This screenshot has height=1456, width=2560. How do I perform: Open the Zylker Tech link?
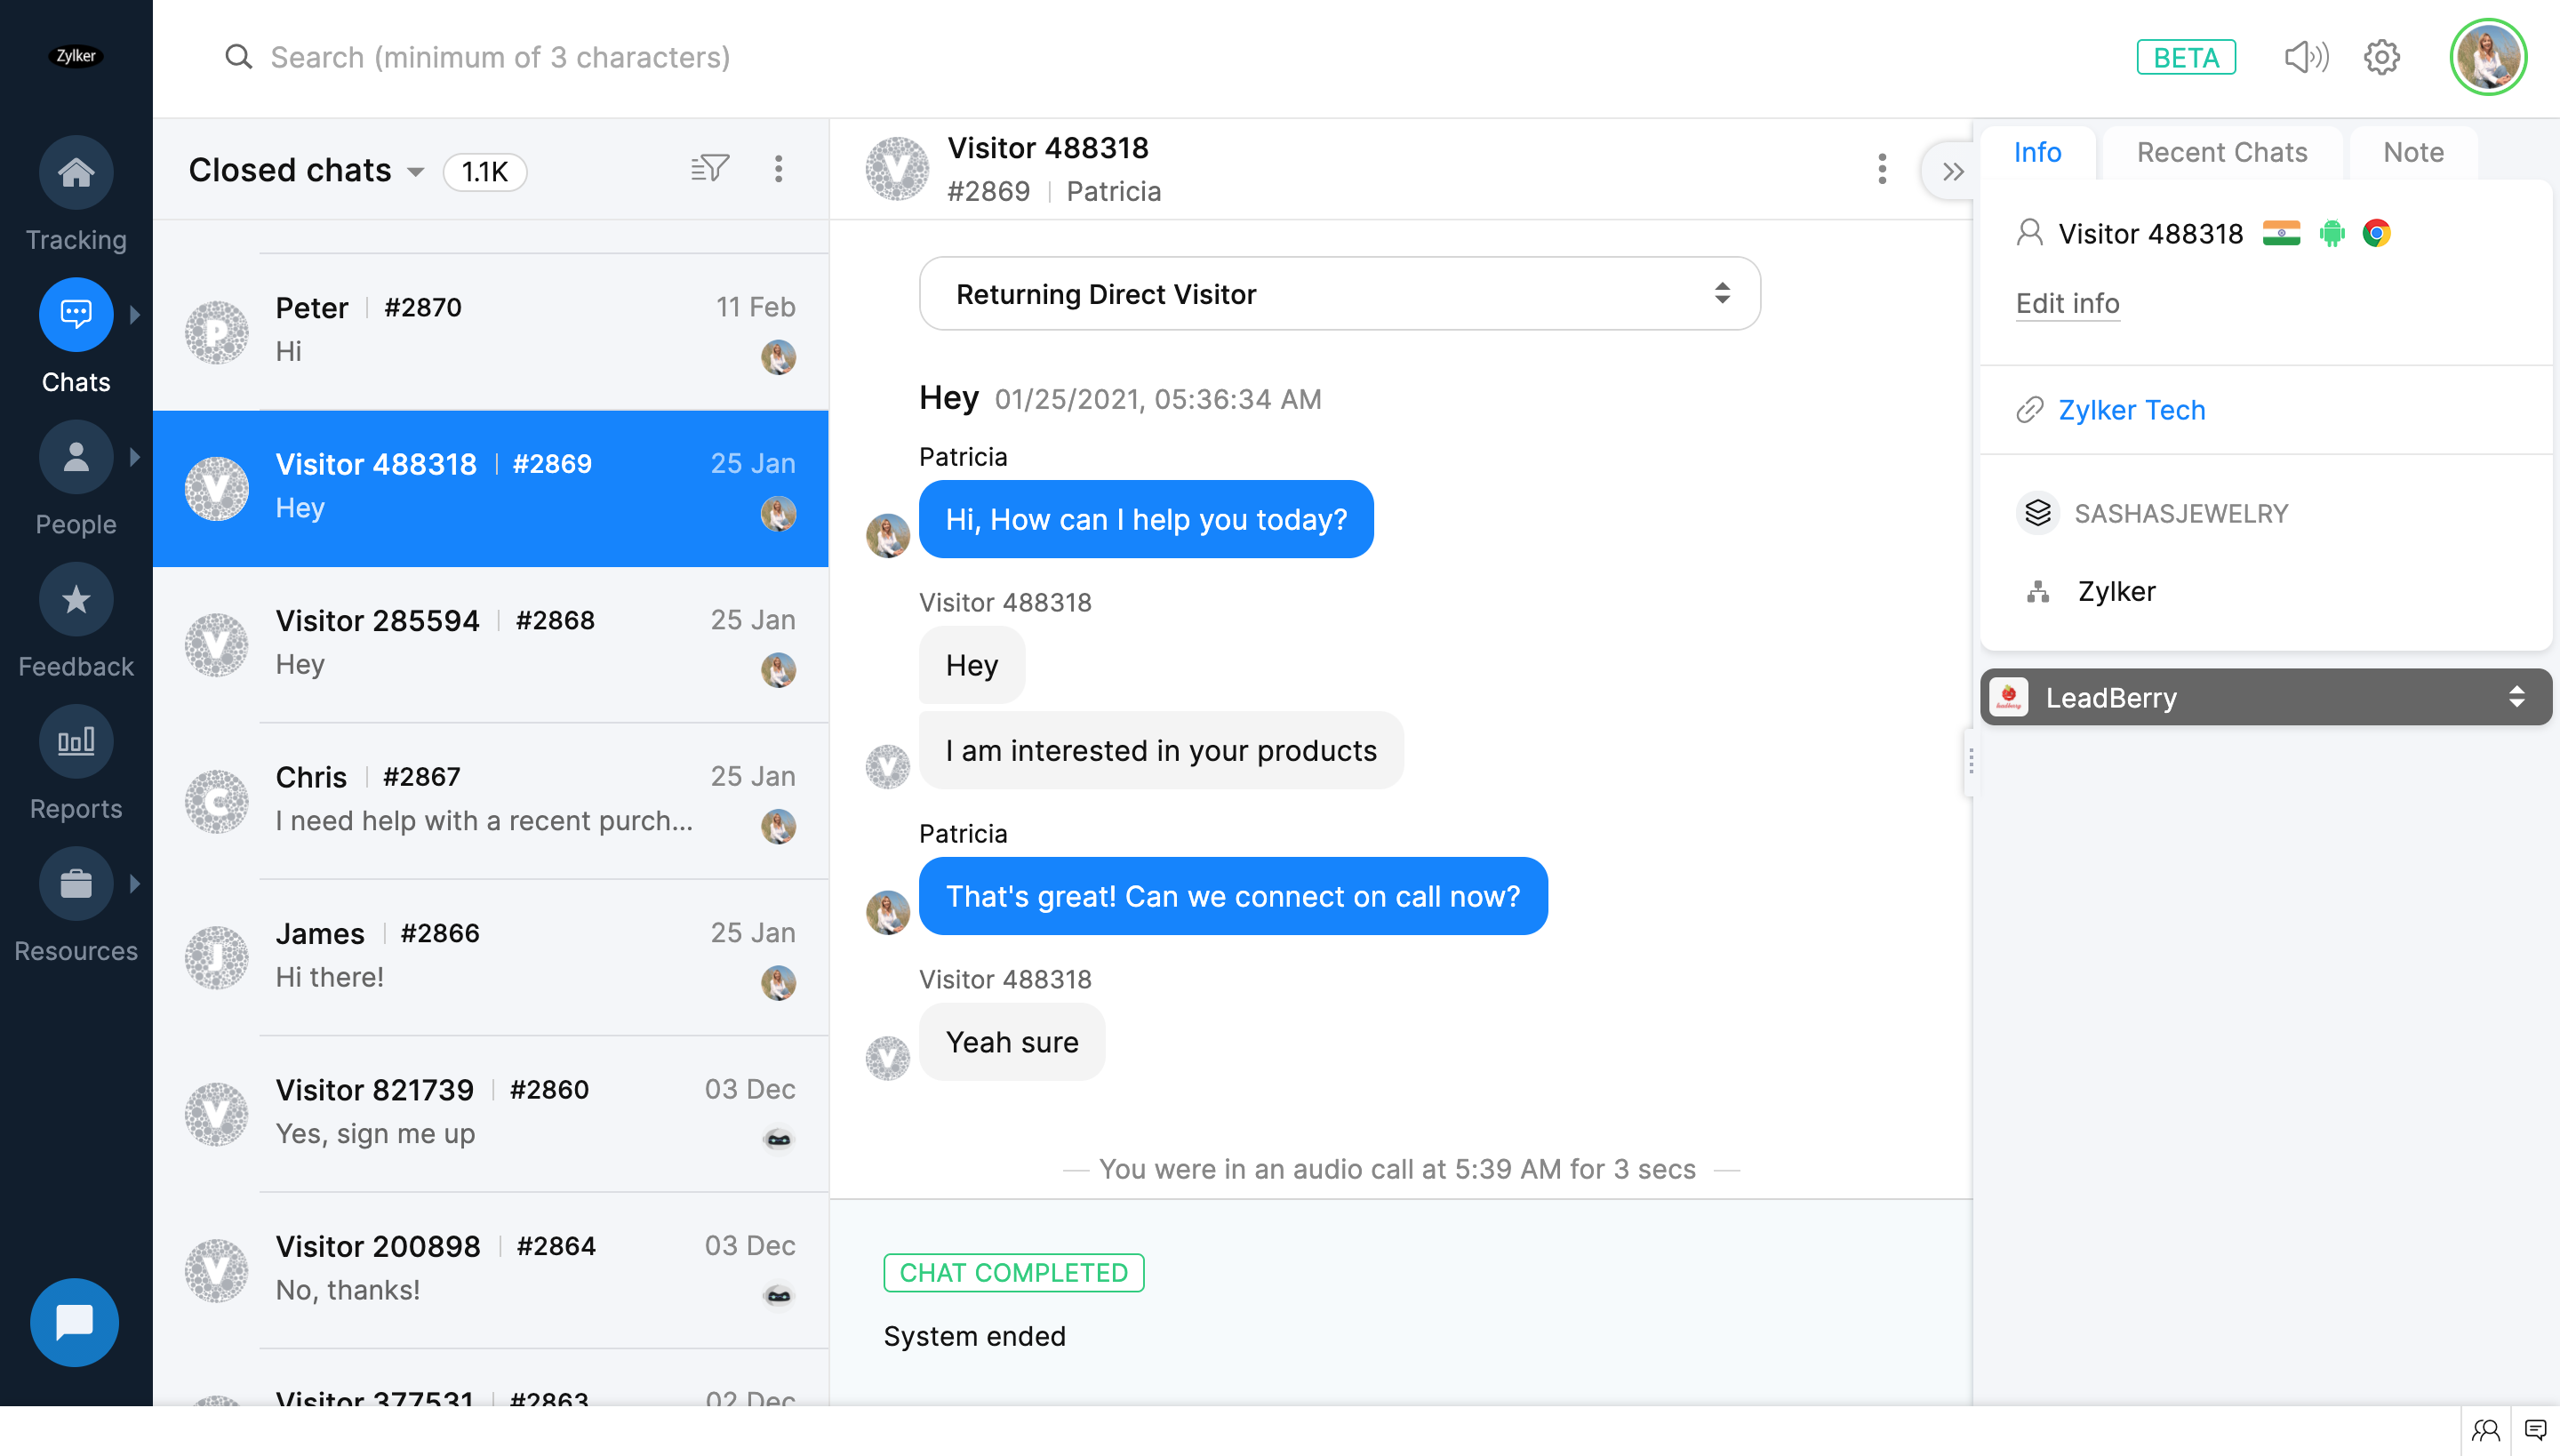[2131, 410]
